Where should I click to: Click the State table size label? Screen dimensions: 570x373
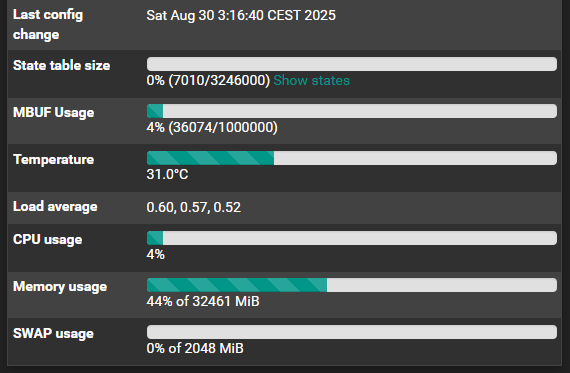(61, 65)
